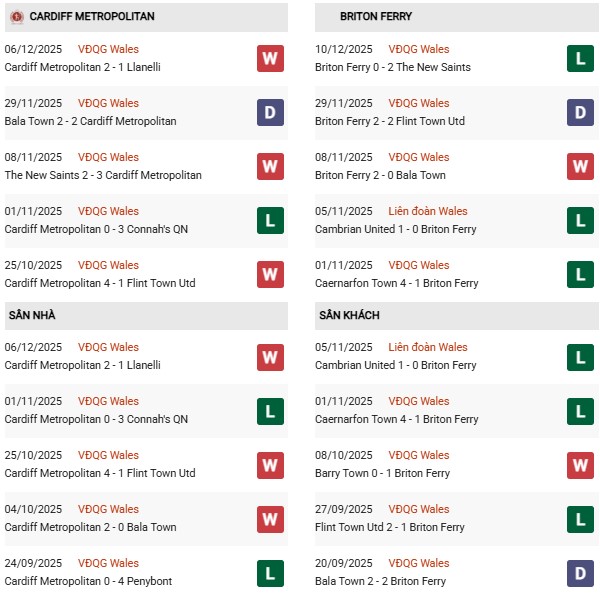
Task: Click W badge for Briton Ferry 2-0 Bala Town
Action: pyautogui.click(x=580, y=166)
